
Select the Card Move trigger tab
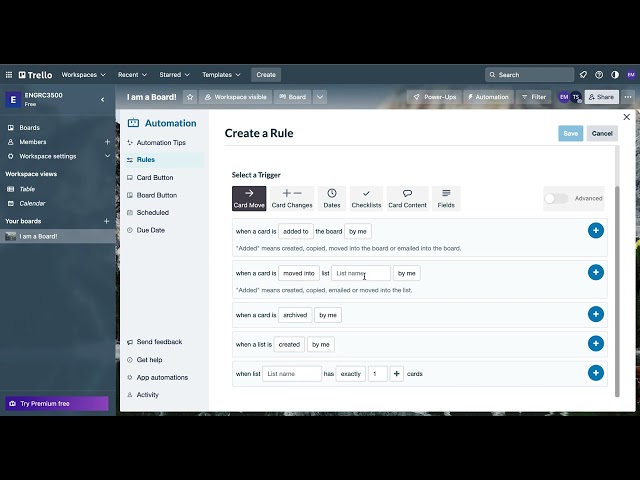249,198
